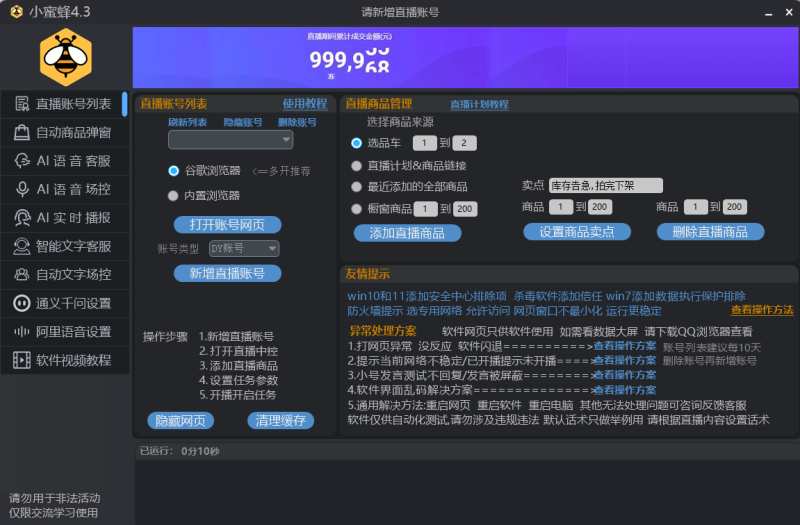Go to AI 语音 场控 page
Viewport: 800px width, 525px height.
point(64,189)
